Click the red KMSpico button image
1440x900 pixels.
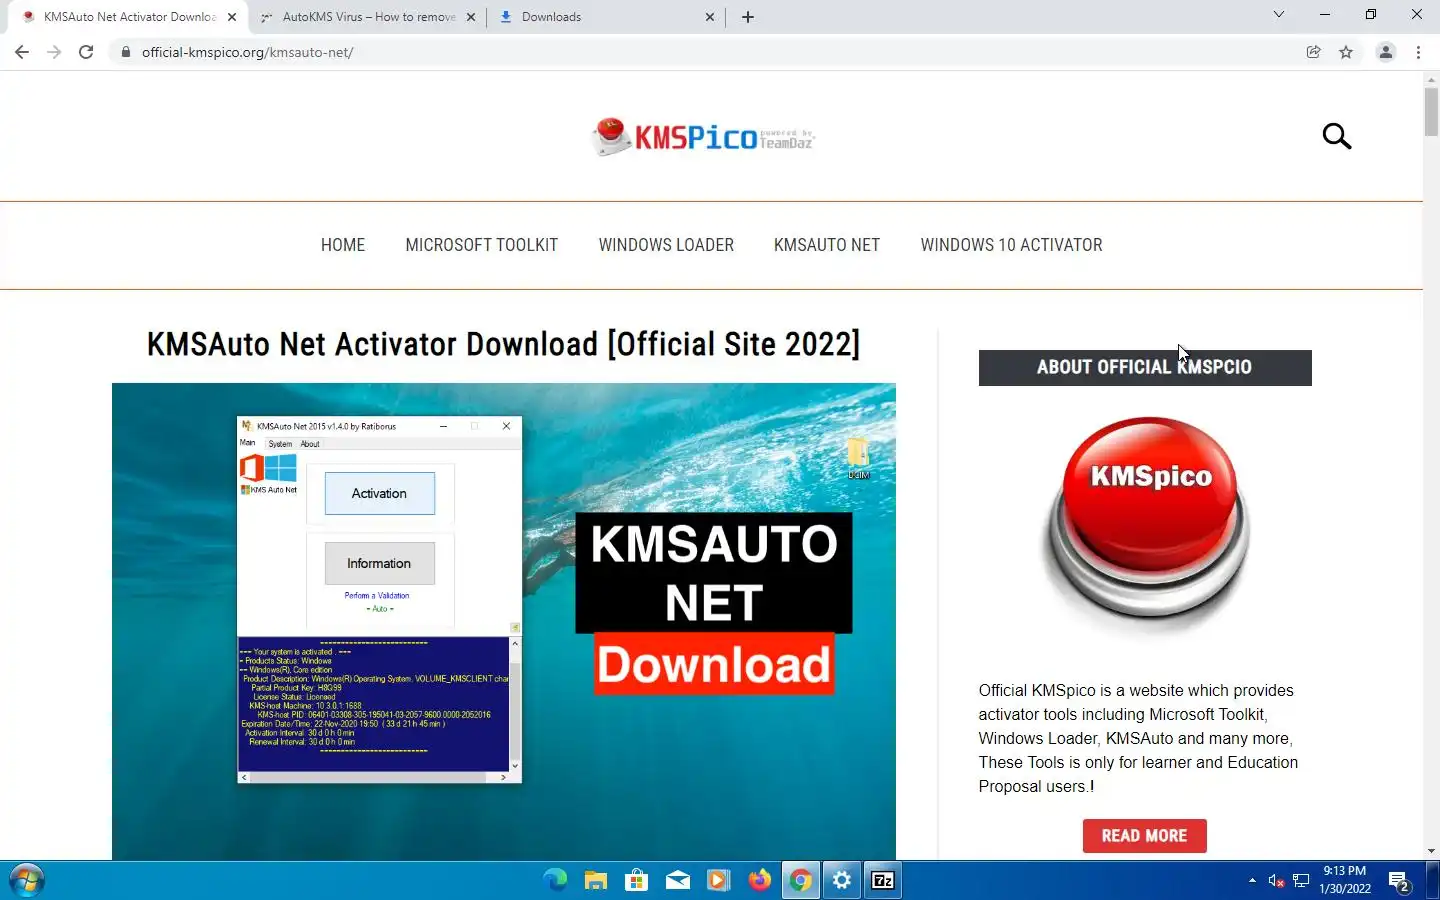coord(1145,525)
